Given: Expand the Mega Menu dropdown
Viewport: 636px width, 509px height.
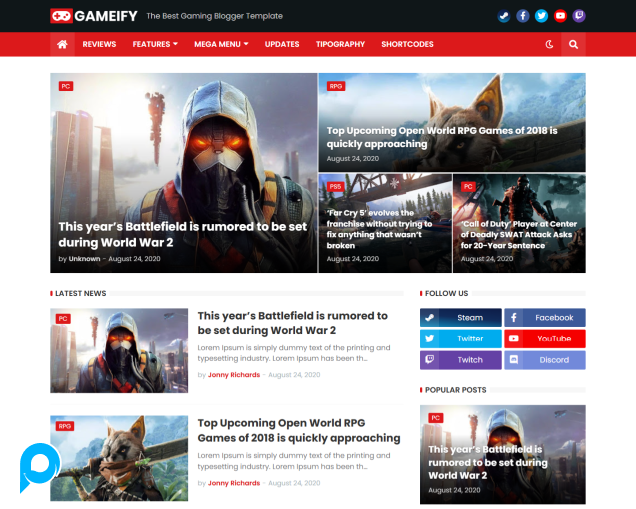Looking at the screenshot, I should (221, 44).
